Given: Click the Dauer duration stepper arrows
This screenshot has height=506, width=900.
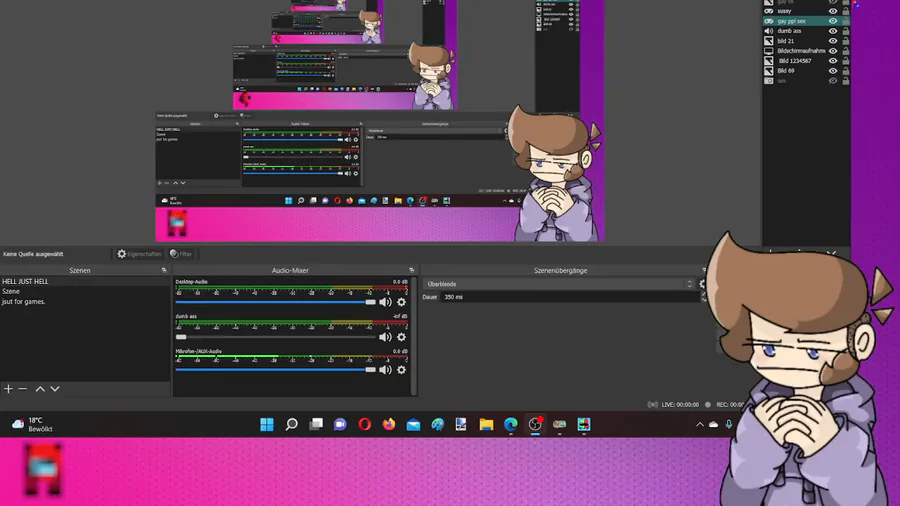Looking at the screenshot, I should [x=704, y=297].
